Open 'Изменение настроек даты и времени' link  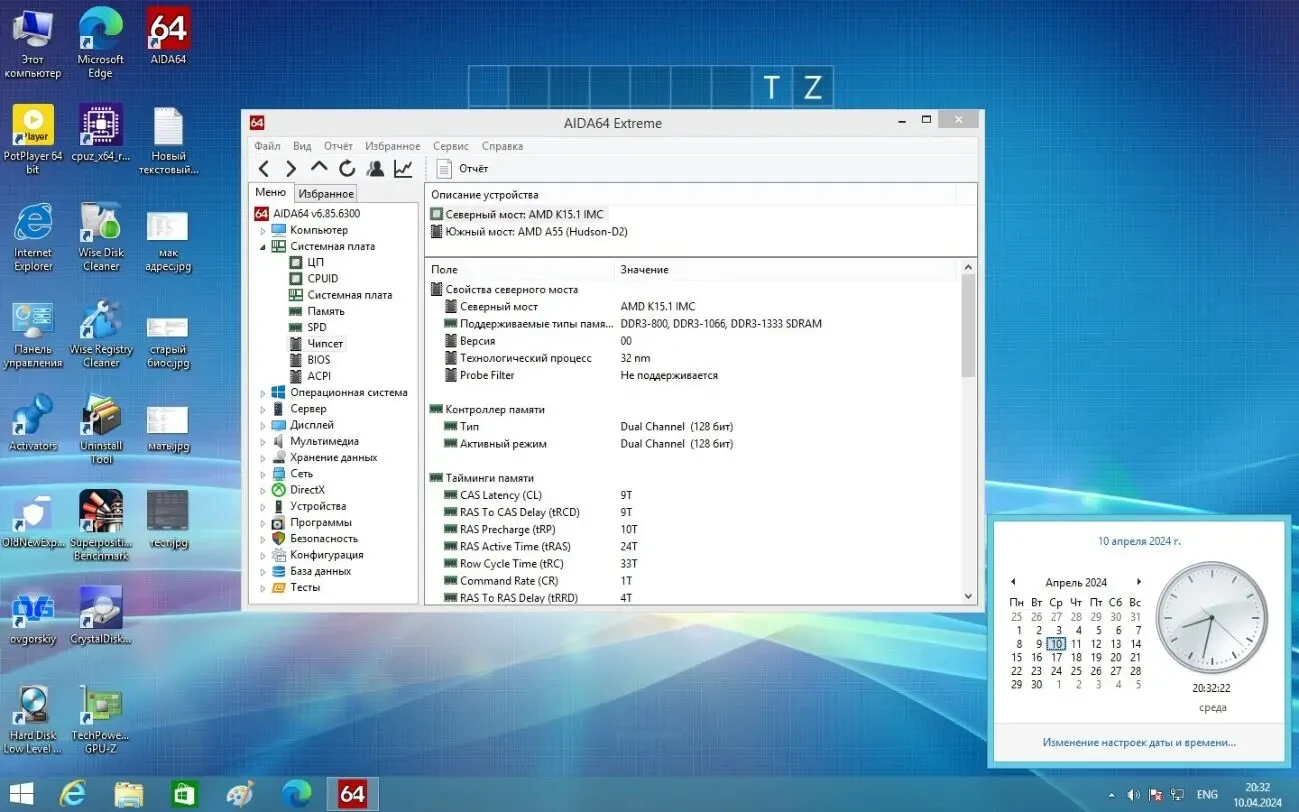pyautogui.click(x=1139, y=741)
